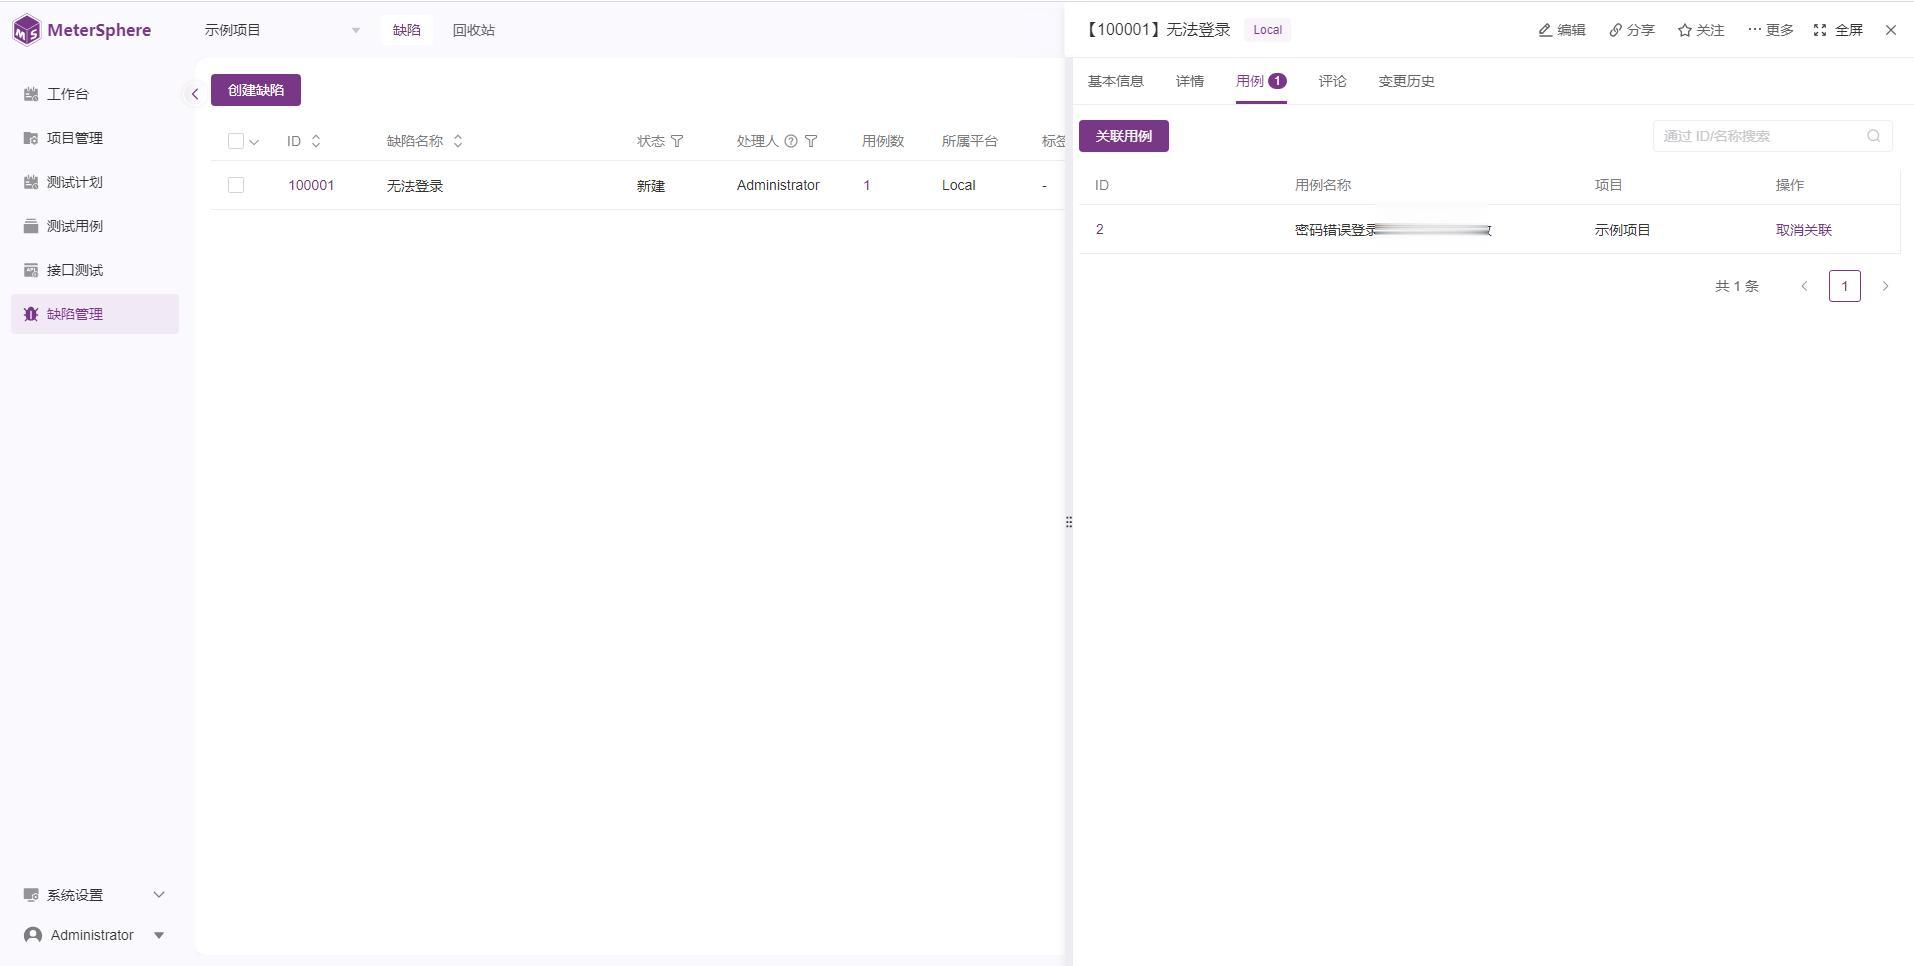The image size is (1914, 966).
Task: Toggle the select-all checkbox in table header
Action: click(x=236, y=141)
